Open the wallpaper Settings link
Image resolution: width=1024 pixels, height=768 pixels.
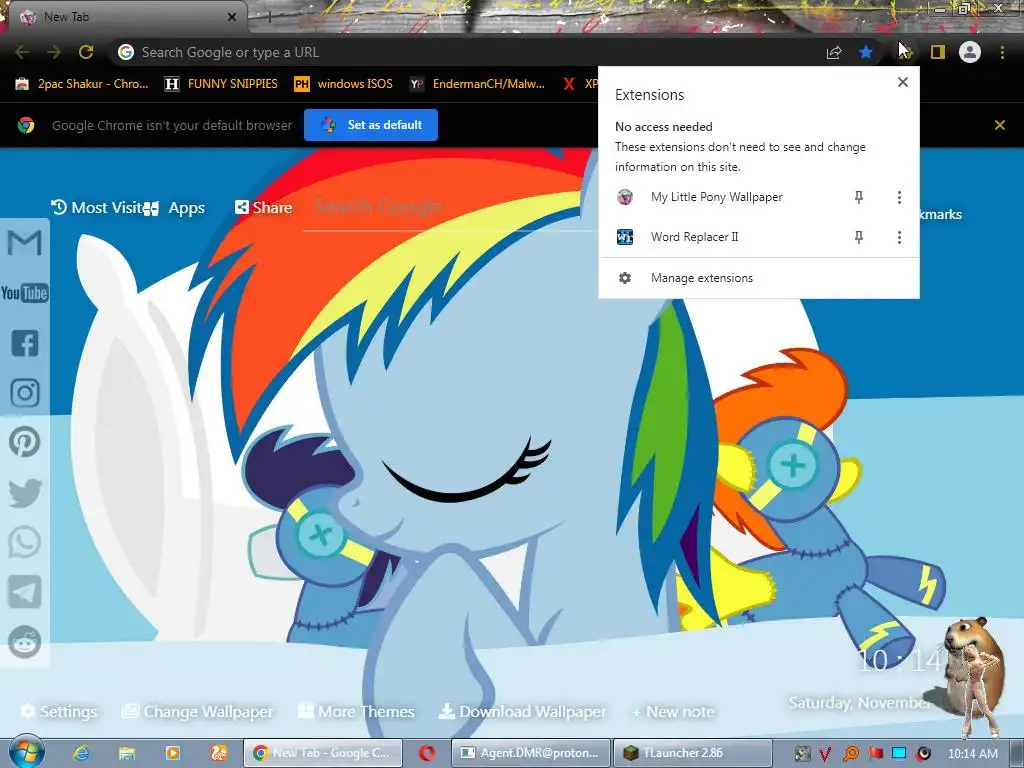(58, 711)
